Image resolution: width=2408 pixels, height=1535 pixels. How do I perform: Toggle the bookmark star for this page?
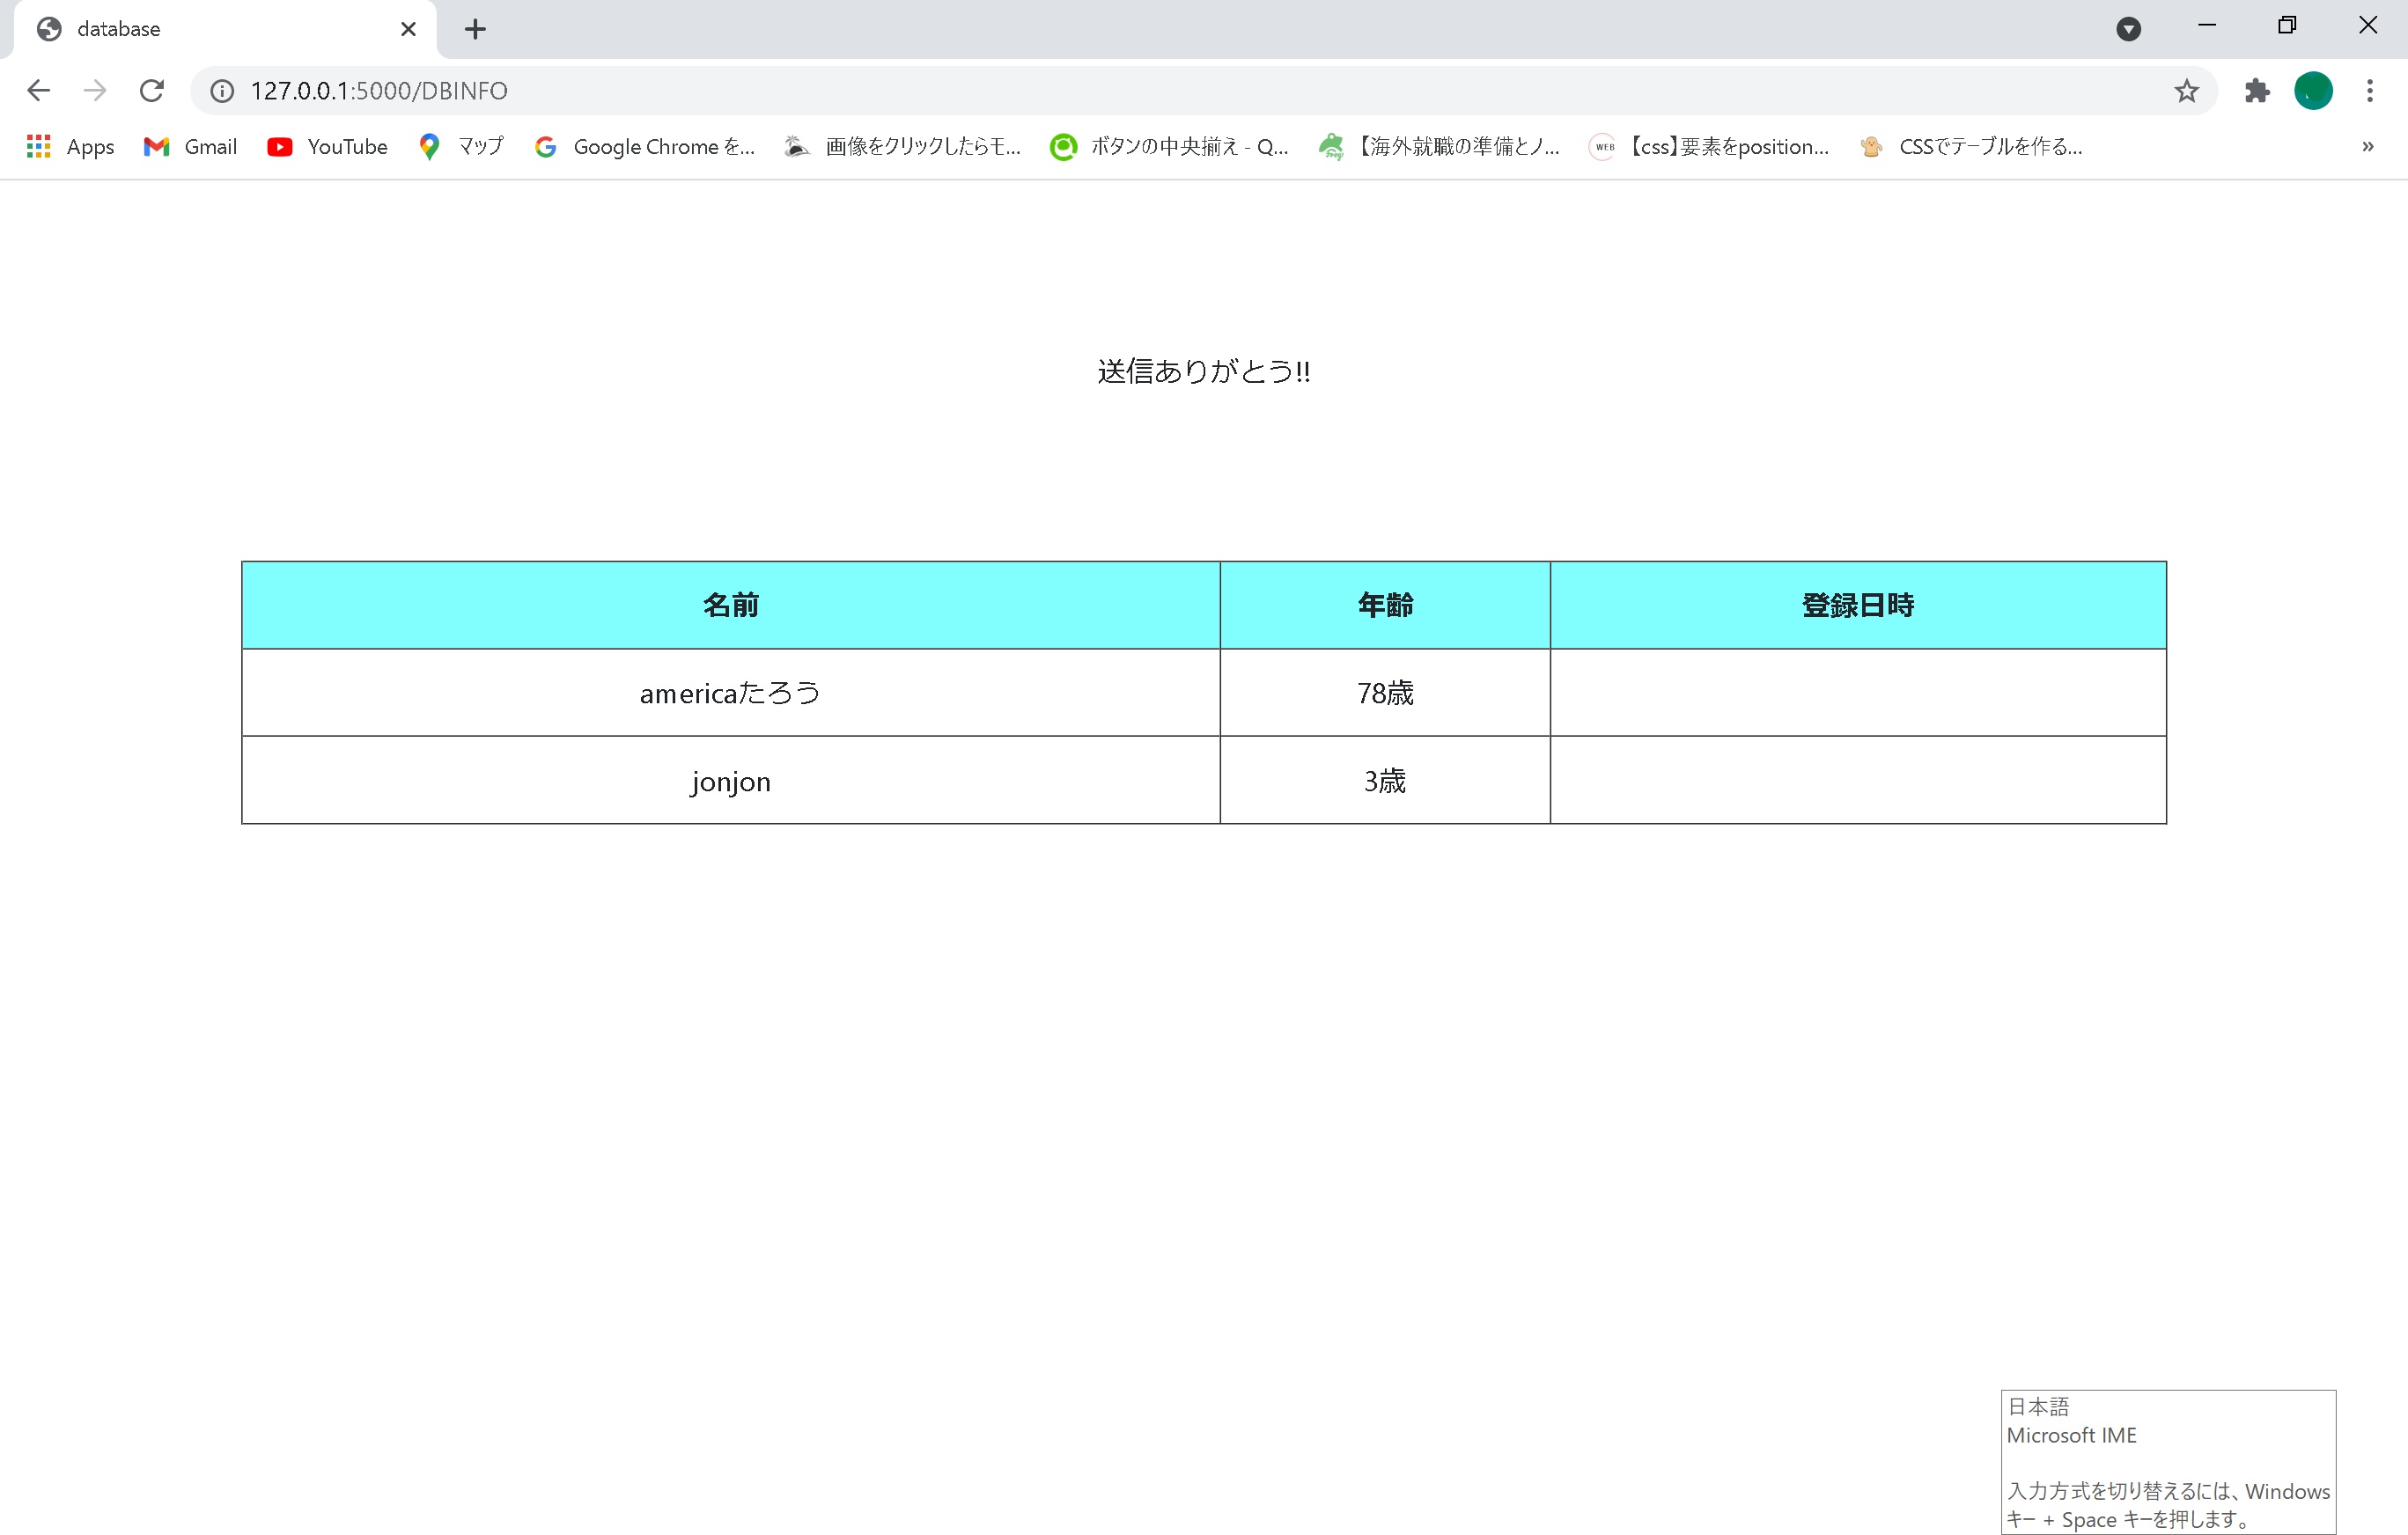(x=2186, y=90)
